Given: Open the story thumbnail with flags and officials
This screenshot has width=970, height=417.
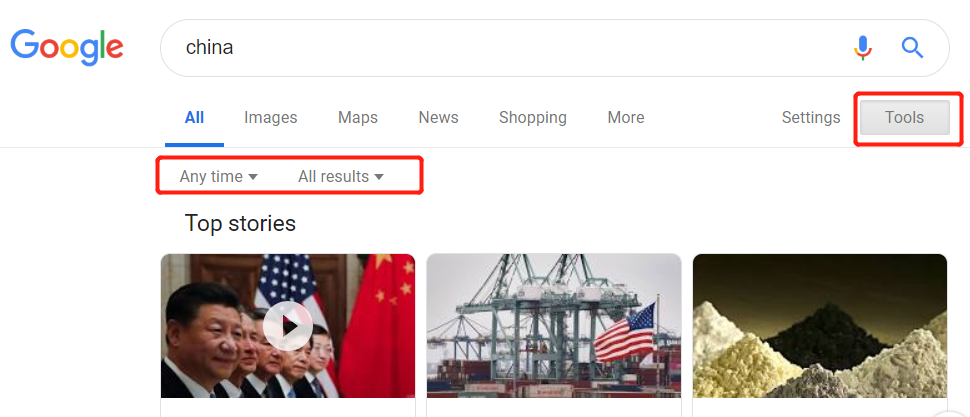Looking at the screenshot, I should click(288, 326).
